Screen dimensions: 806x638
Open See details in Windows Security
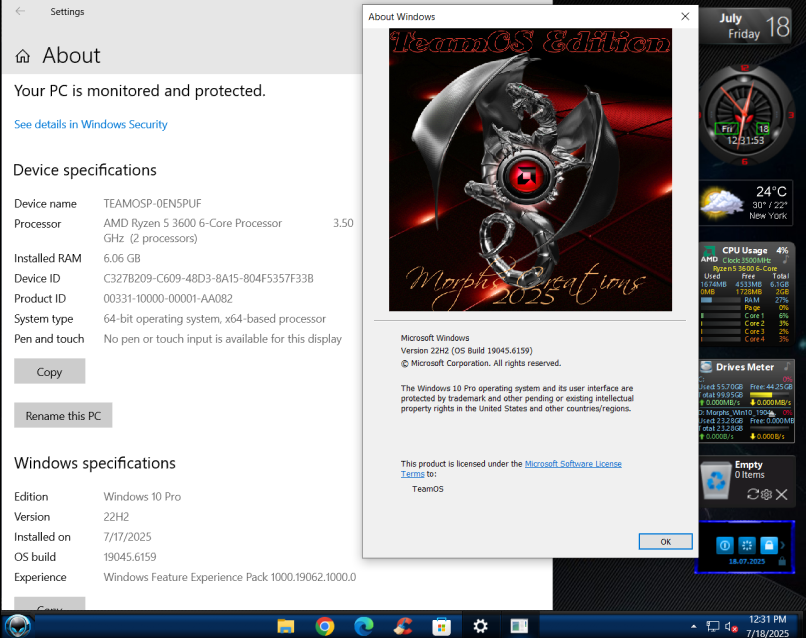point(91,124)
